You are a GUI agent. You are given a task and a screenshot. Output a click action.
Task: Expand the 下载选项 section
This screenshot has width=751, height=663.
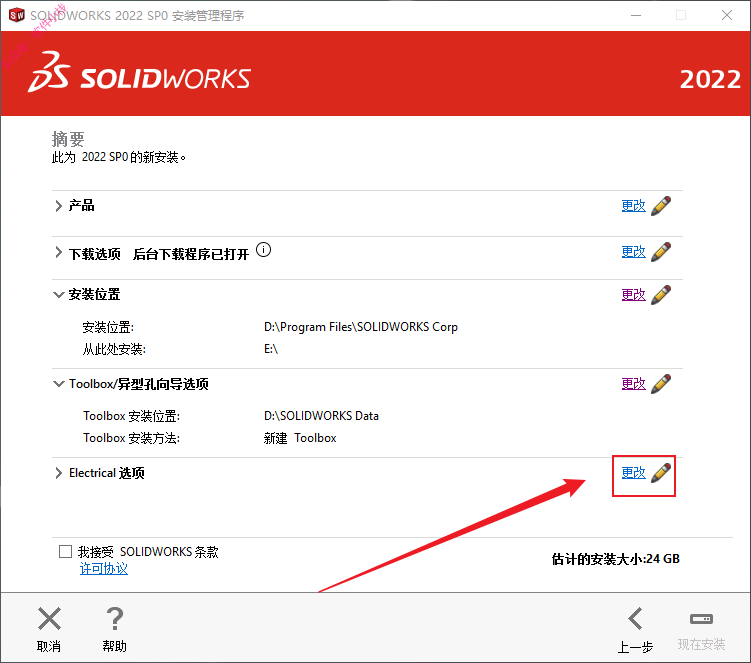click(58, 252)
